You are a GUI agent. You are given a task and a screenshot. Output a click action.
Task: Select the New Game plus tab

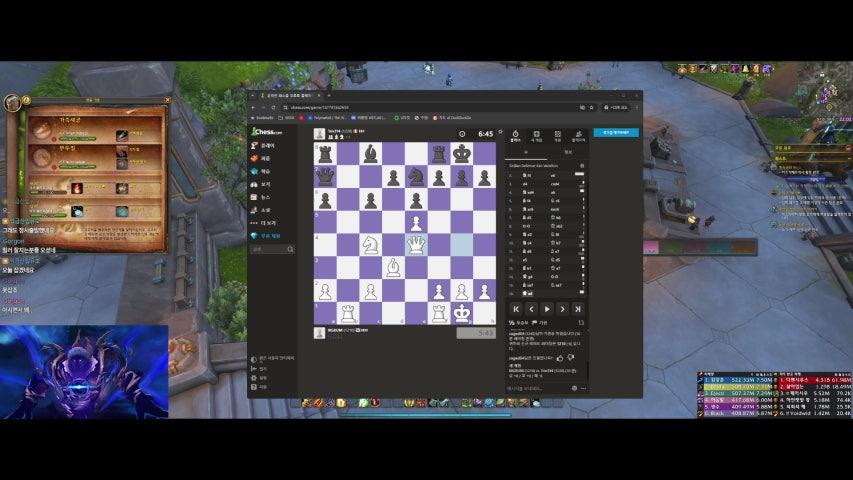coord(536,136)
